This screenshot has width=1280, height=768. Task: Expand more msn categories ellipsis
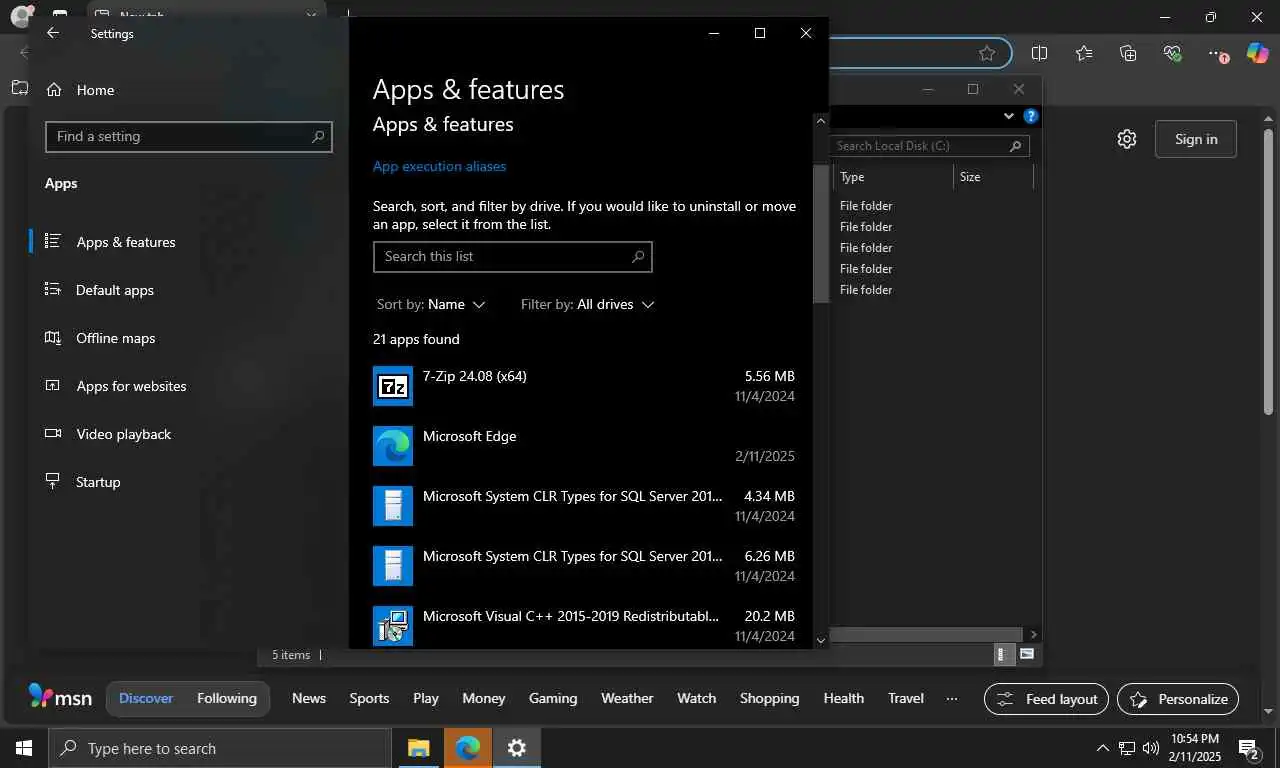(952, 698)
